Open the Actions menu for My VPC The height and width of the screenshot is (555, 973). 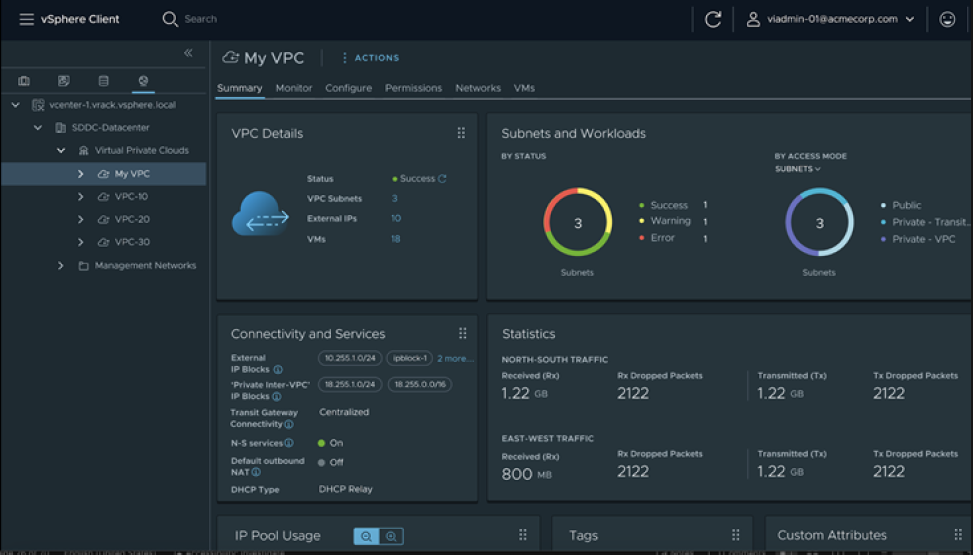click(370, 58)
